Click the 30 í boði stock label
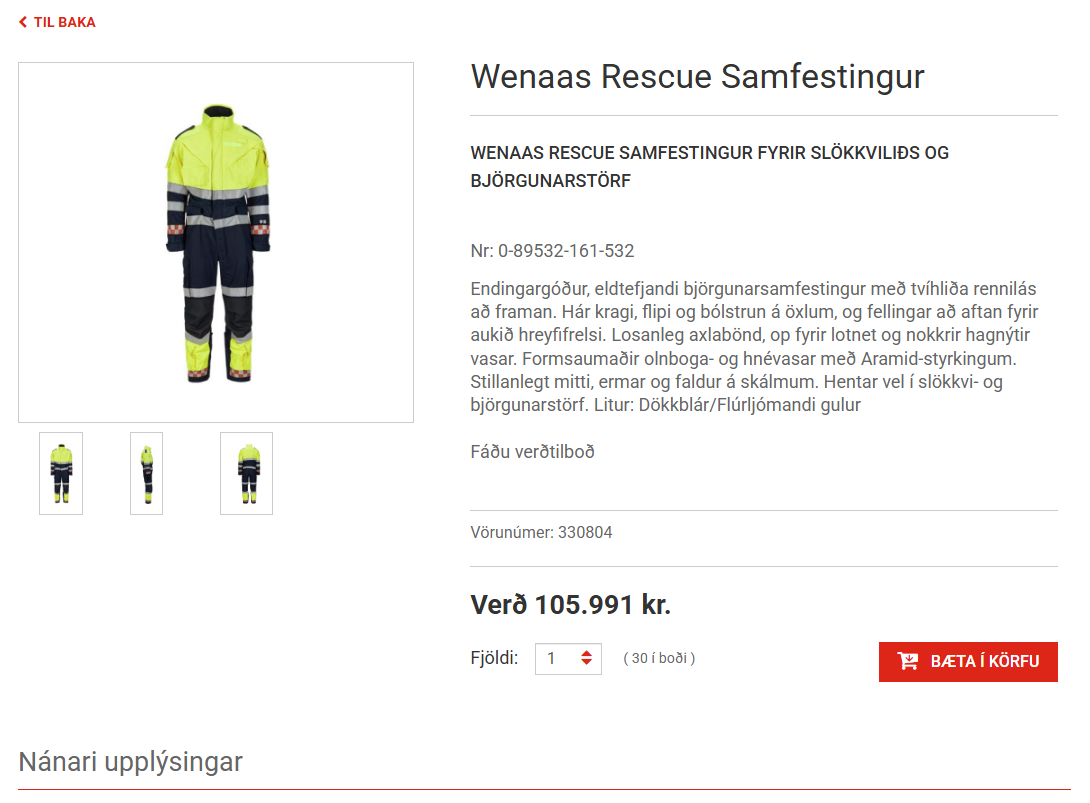1090x803 pixels. point(659,658)
